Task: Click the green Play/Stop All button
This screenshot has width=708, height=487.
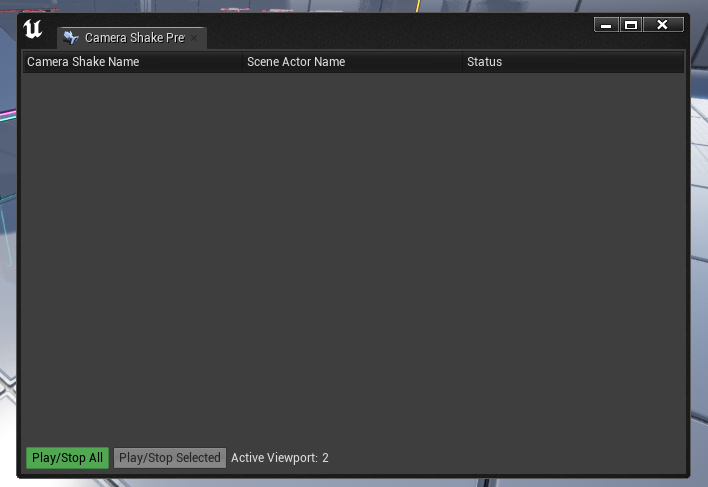Action: [67, 458]
